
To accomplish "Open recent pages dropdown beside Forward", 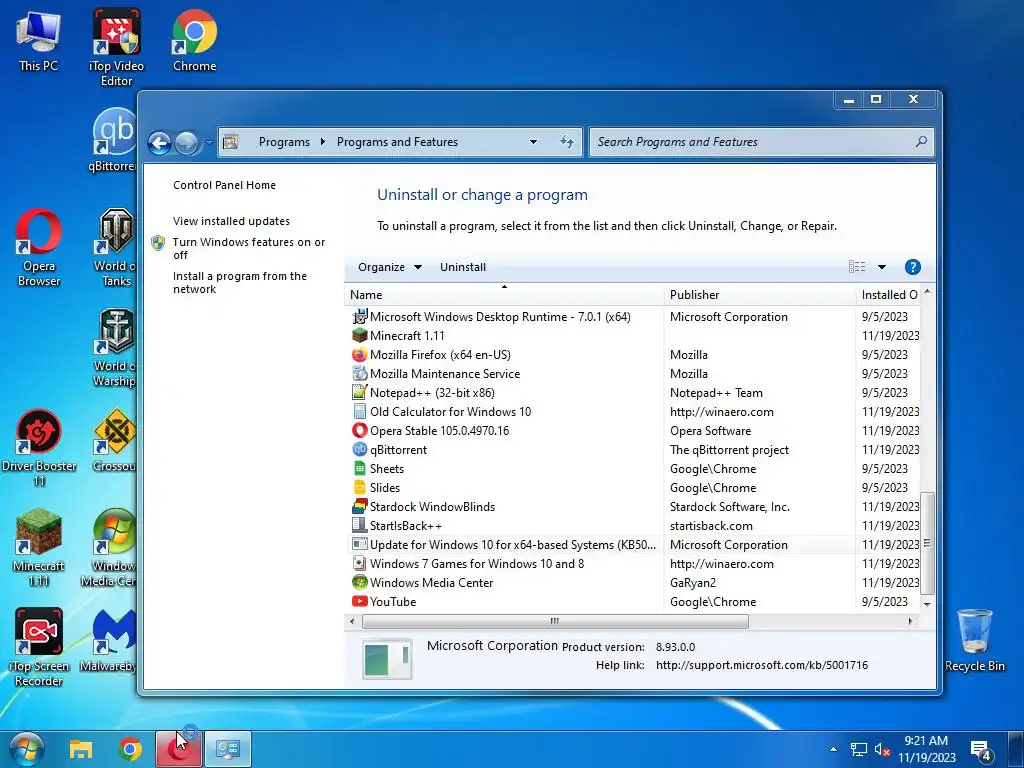I will point(209,142).
